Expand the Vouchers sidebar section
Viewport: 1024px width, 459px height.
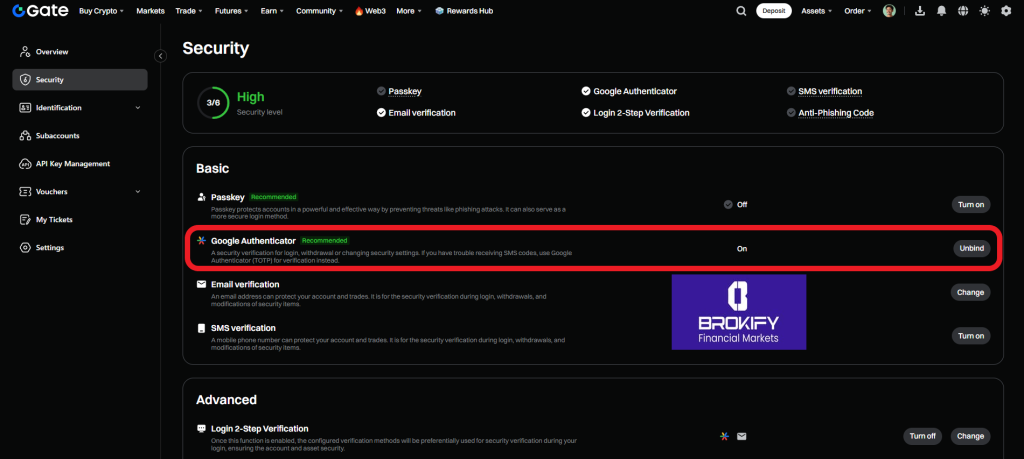(x=138, y=192)
